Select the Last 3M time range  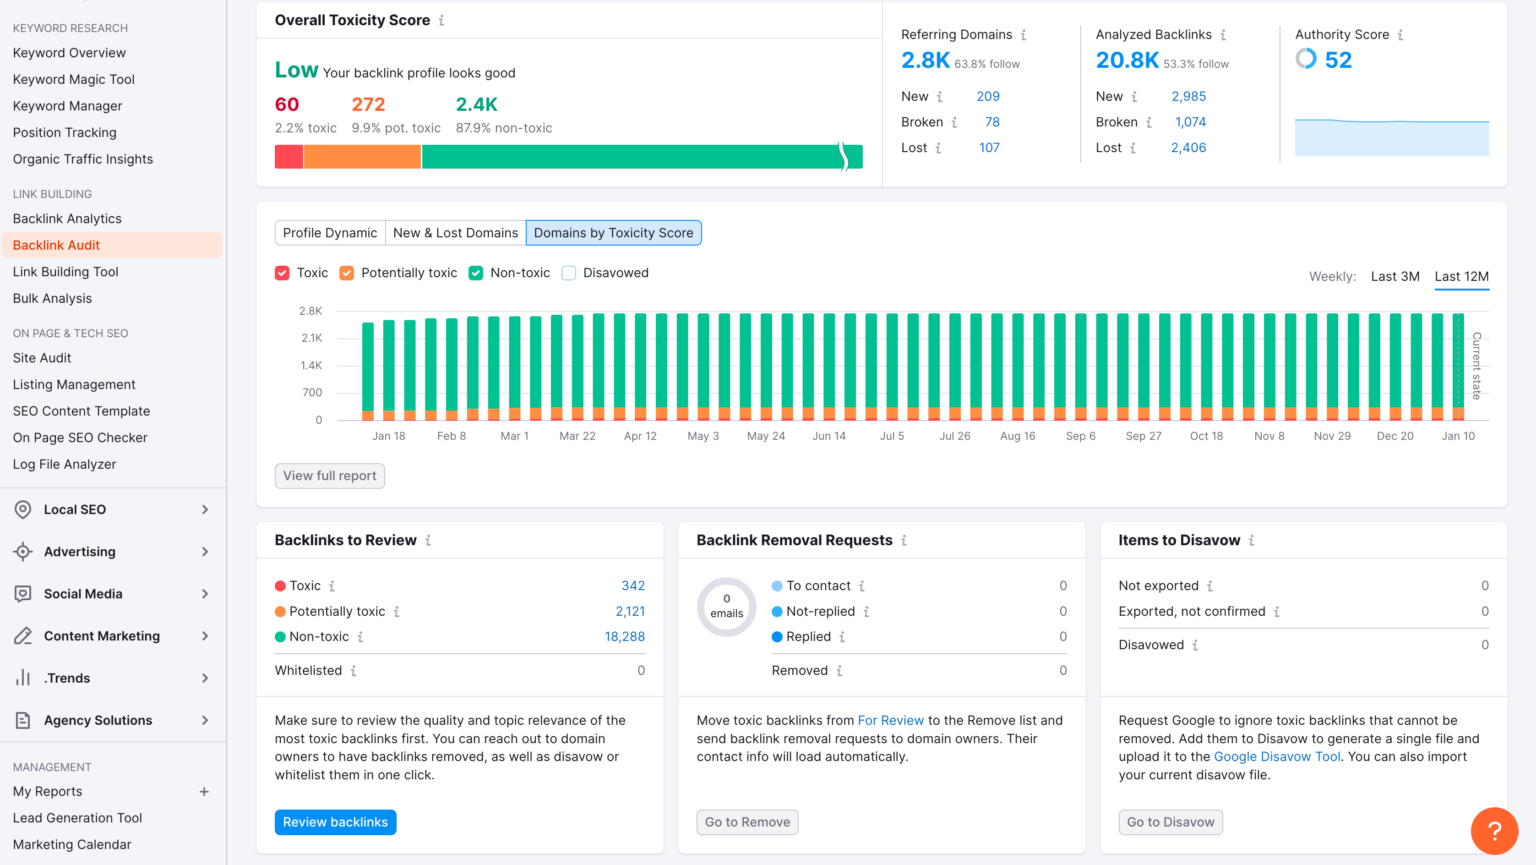click(1395, 277)
